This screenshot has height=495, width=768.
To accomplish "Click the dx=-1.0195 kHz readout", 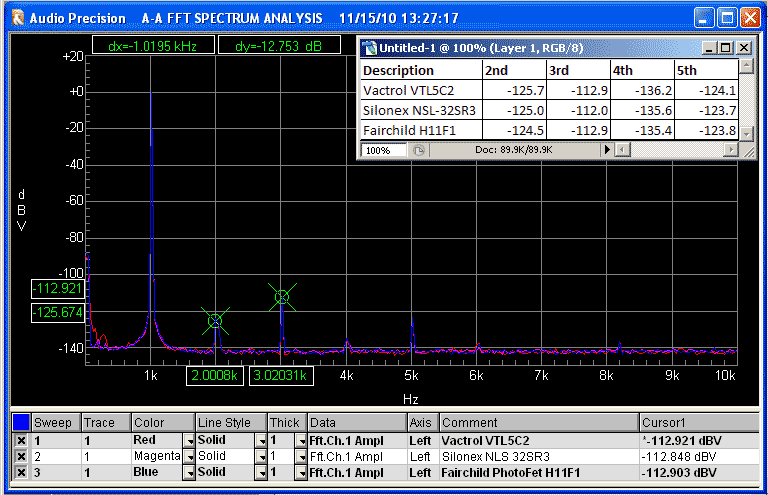I will coord(153,46).
